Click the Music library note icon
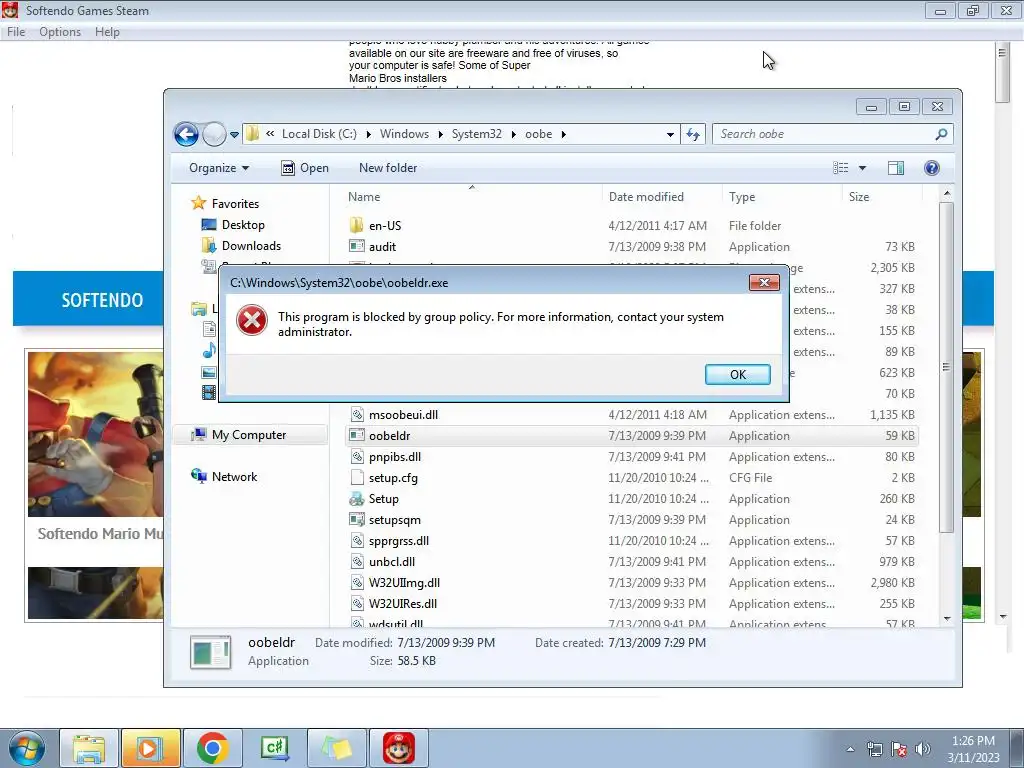 pyautogui.click(x=209, y=351)
